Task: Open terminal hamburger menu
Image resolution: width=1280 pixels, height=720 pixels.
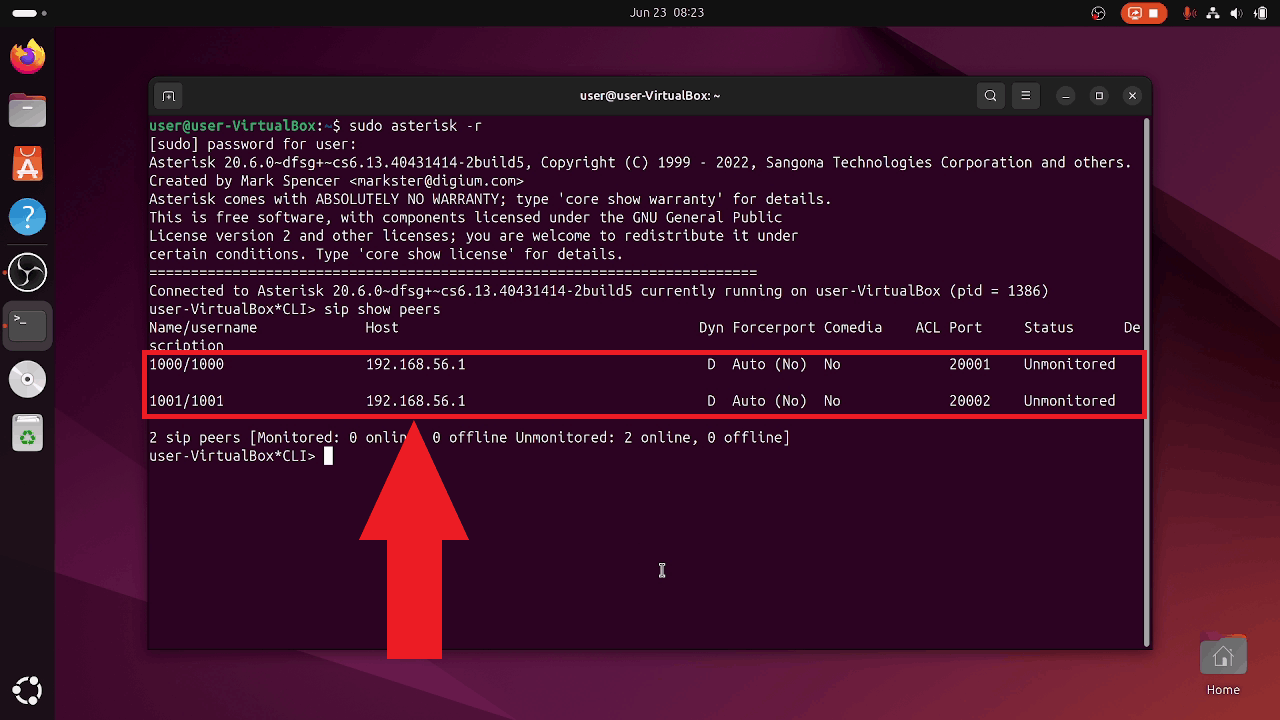Action: pos(1025,96)
